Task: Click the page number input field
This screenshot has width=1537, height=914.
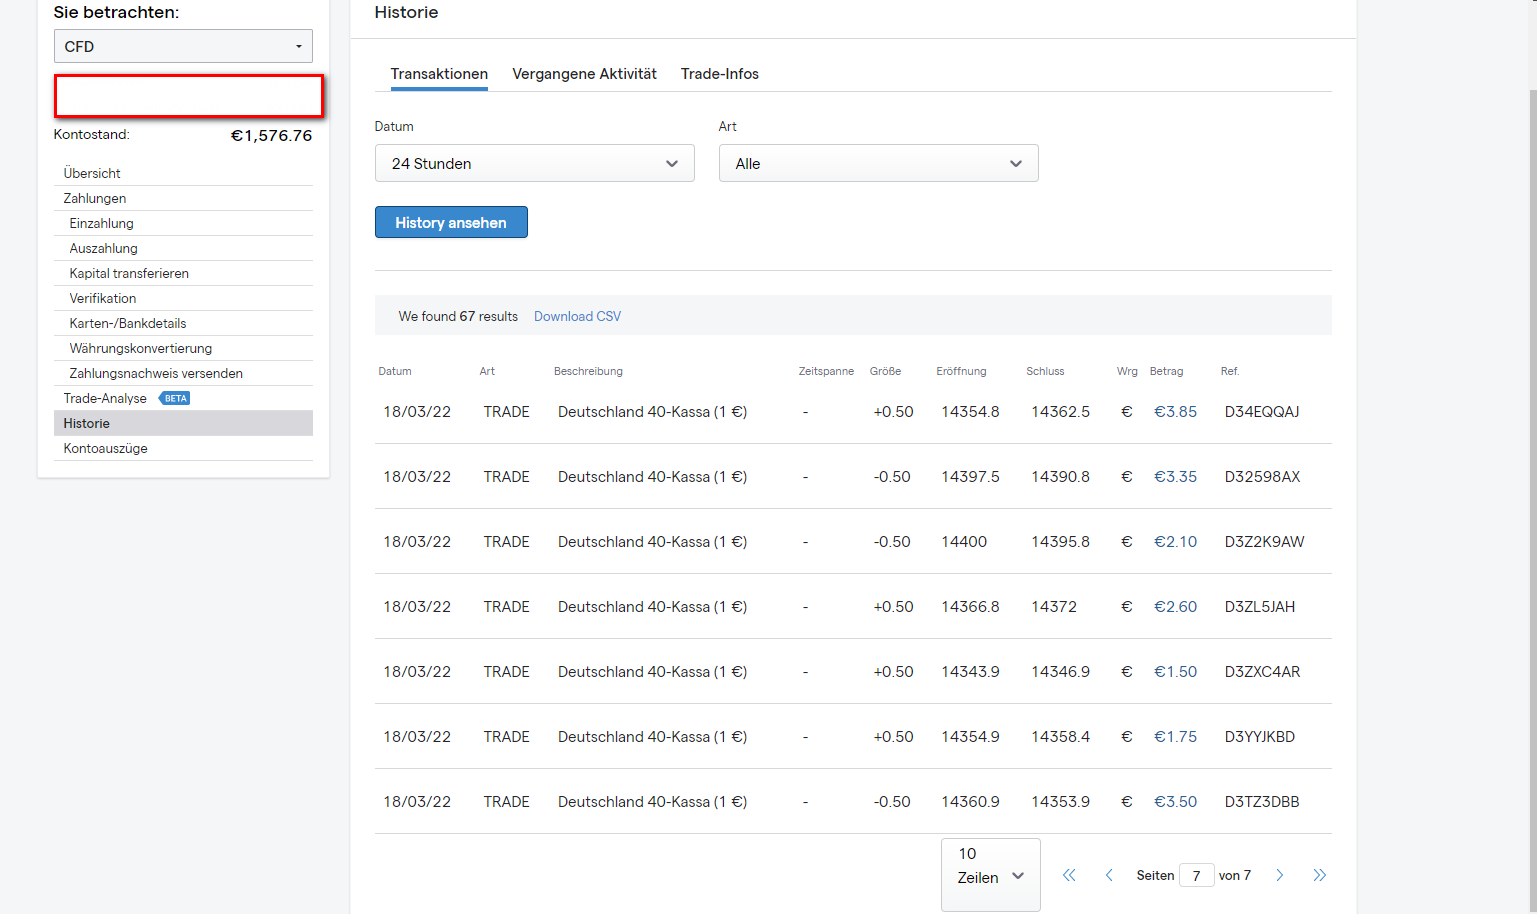Action: coord(1196,876)
